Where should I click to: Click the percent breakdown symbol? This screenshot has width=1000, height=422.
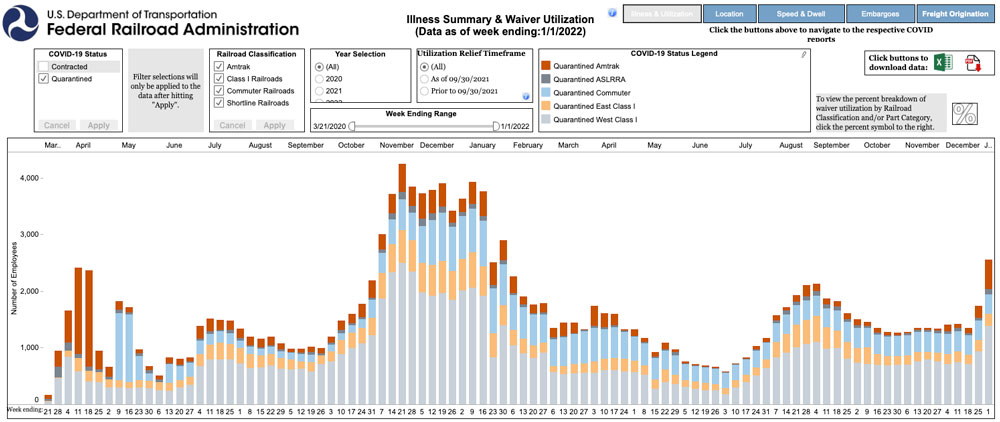coord(965,112)
